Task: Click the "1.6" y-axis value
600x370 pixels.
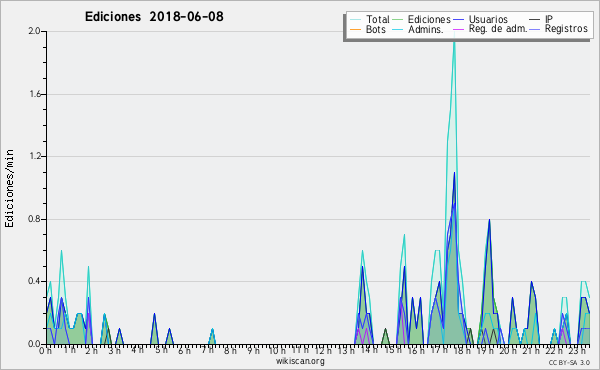Action: (35, 94)
